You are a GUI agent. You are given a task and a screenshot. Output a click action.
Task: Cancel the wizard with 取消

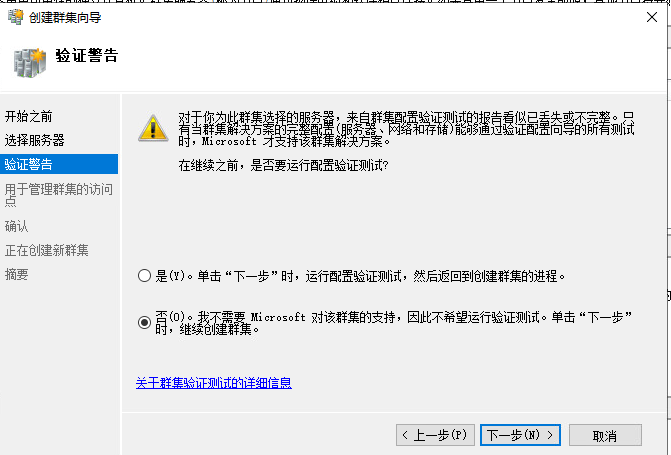pyautogui.click(x=605, y=435)
